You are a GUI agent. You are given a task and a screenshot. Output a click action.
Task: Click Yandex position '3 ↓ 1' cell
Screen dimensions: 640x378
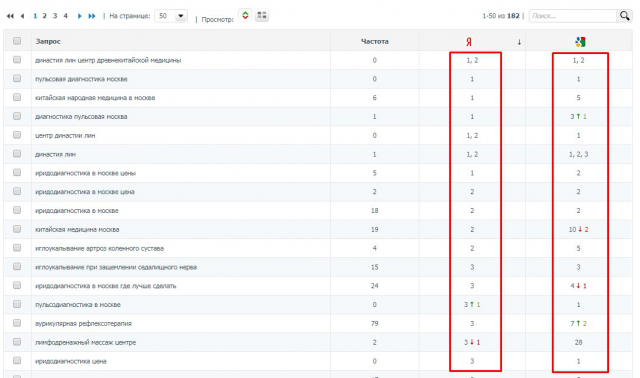pyautogui.click(x=472, y=342)
